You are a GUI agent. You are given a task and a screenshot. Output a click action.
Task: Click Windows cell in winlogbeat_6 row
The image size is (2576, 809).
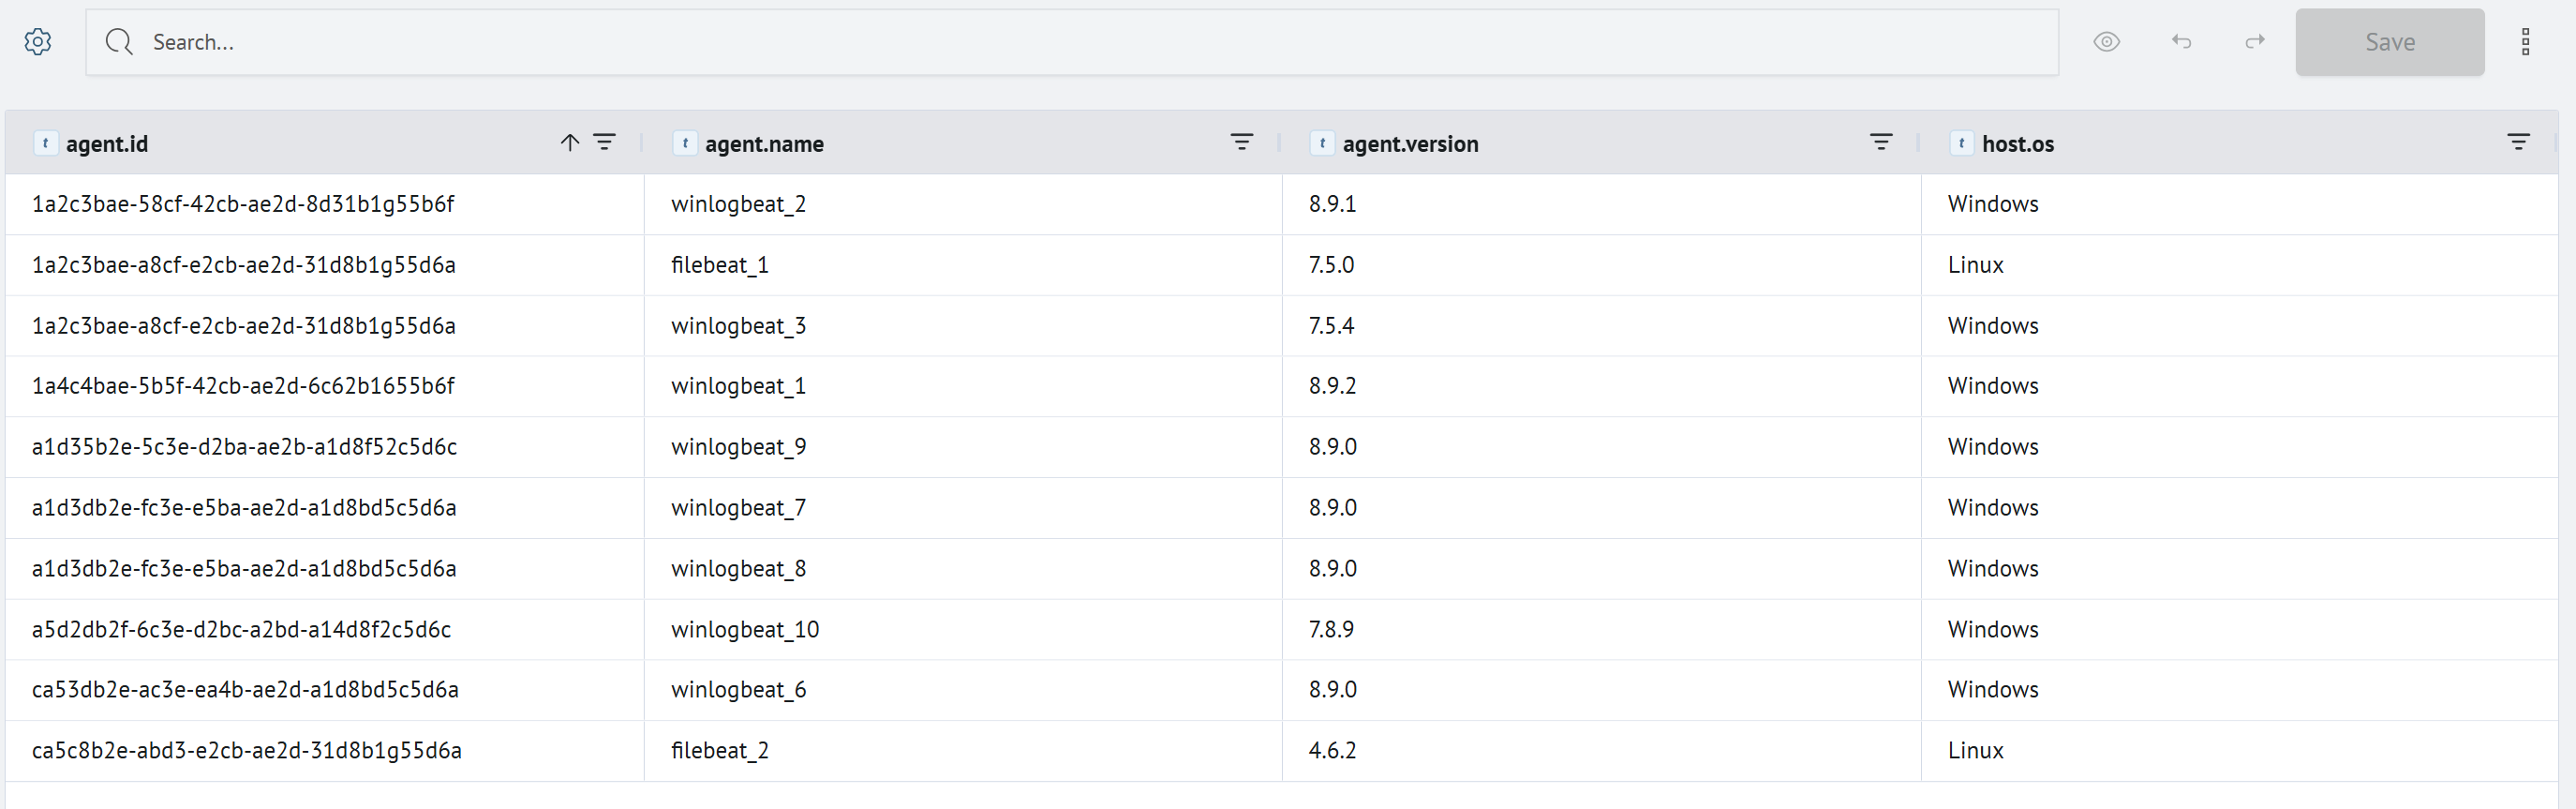click(2240, 690)
